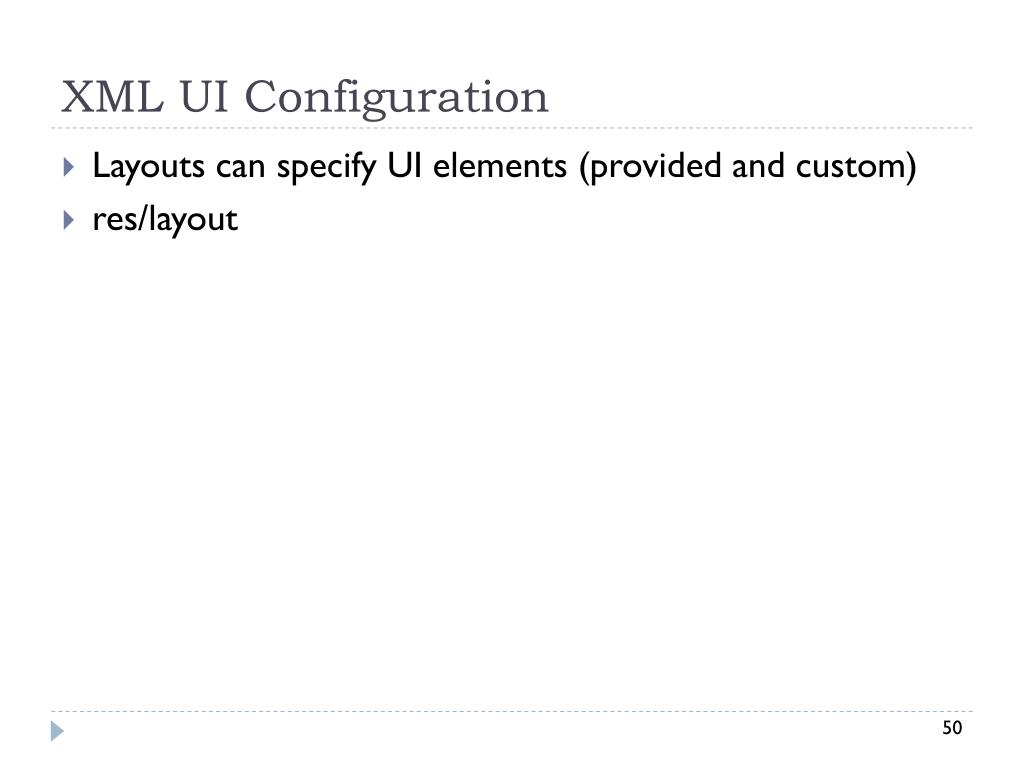Click the triangle icon in the footer
The image size is (1024, 768).
tap(57, 731)
